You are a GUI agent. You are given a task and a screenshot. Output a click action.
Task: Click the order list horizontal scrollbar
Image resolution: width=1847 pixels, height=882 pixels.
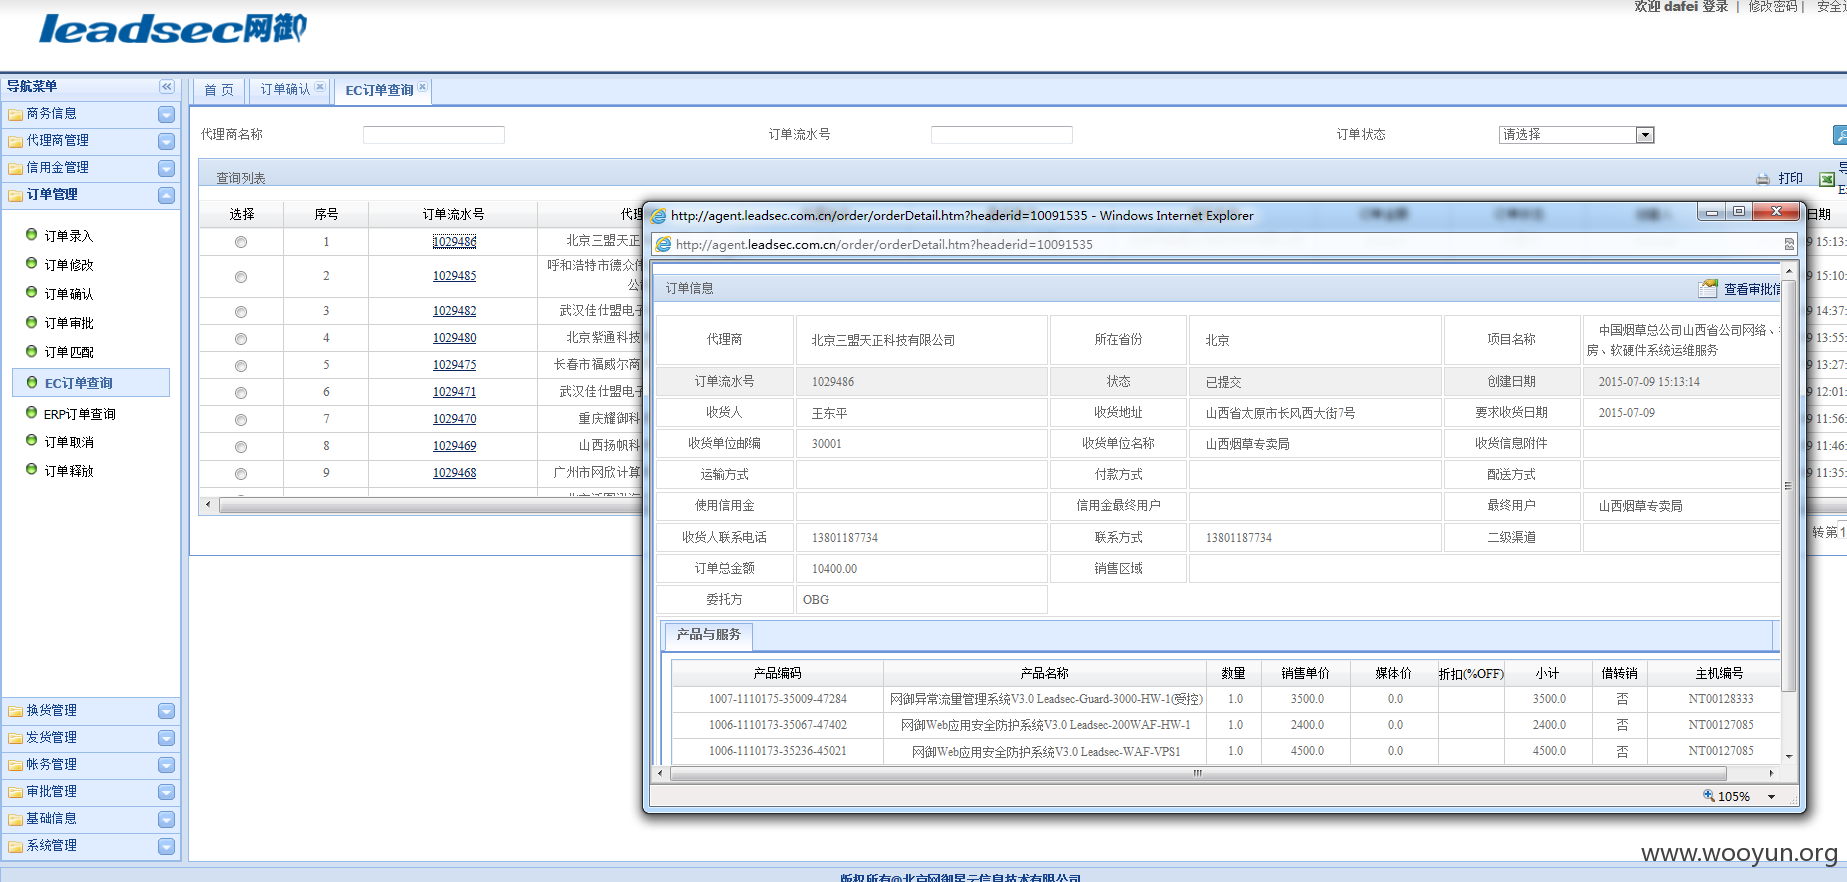click(x=430, y=505)
